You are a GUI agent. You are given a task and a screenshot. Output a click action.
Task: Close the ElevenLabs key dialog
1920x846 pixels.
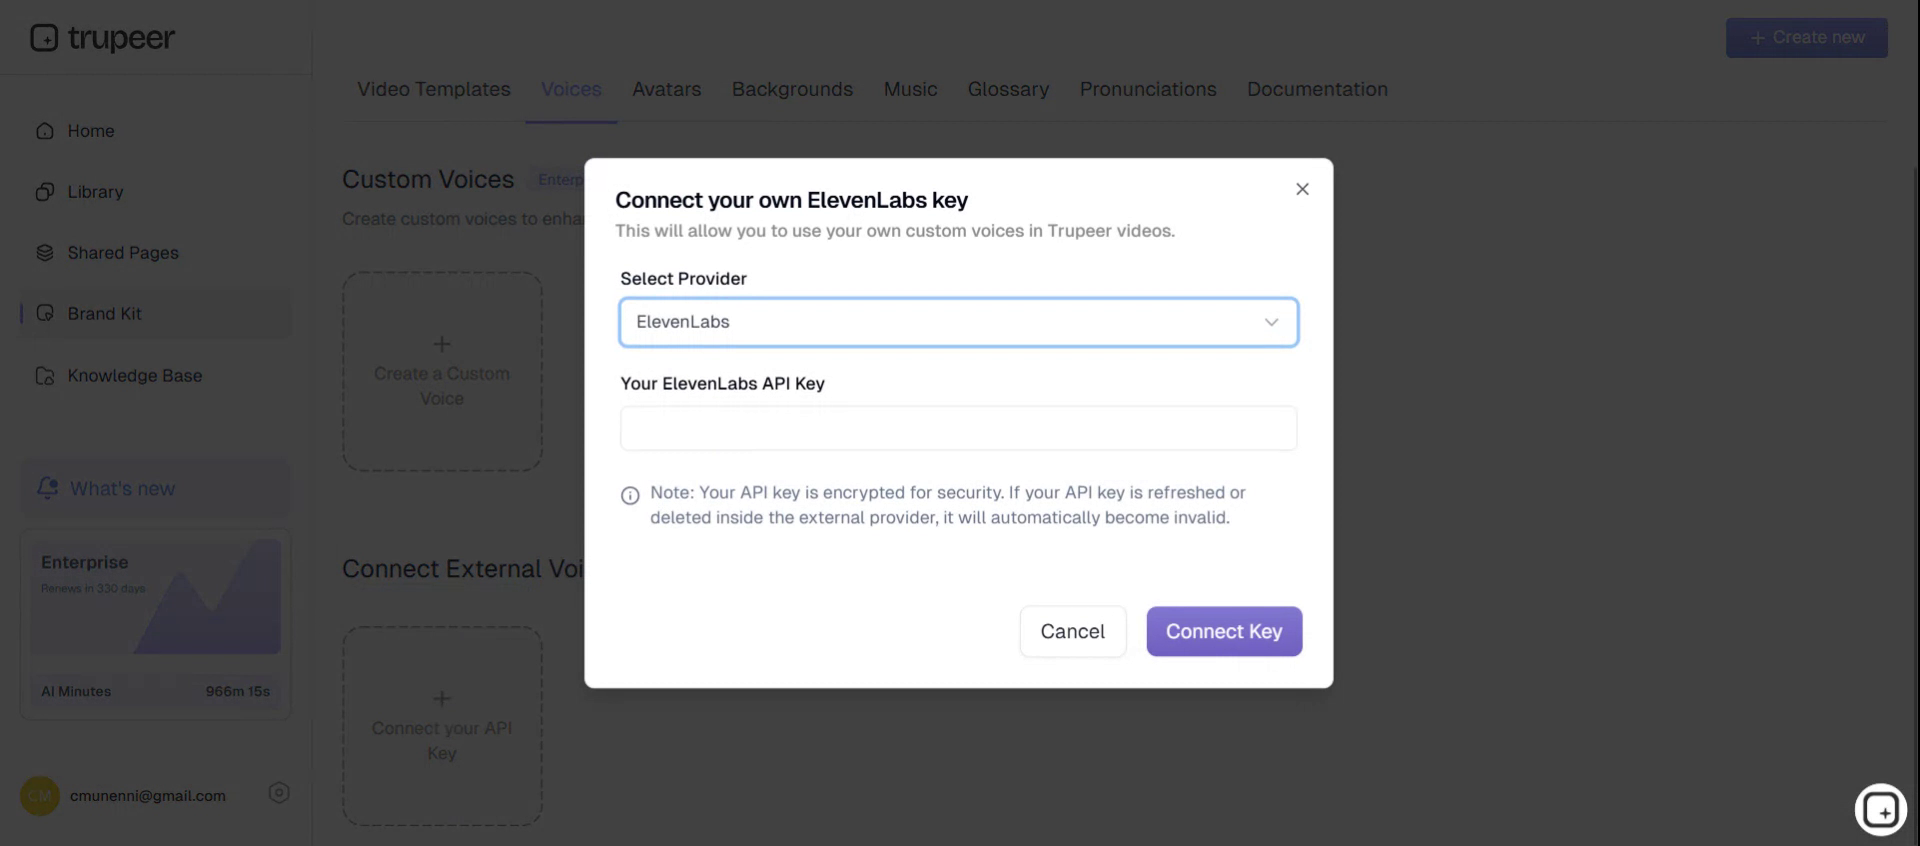pos(1302,189)
